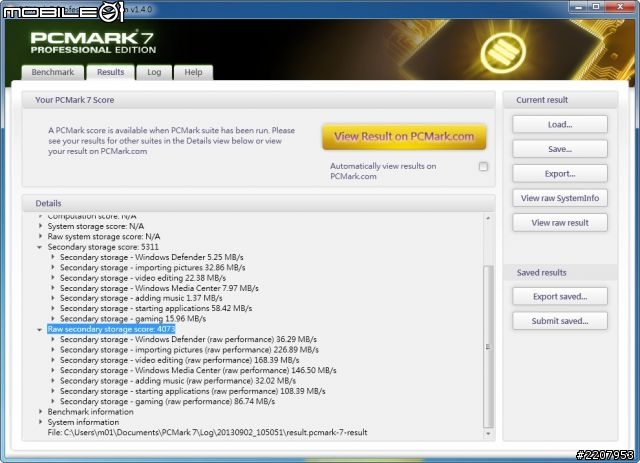Viewport: 640px width, 463px height.
Task: Expand System storage score row
Action: 40,226
